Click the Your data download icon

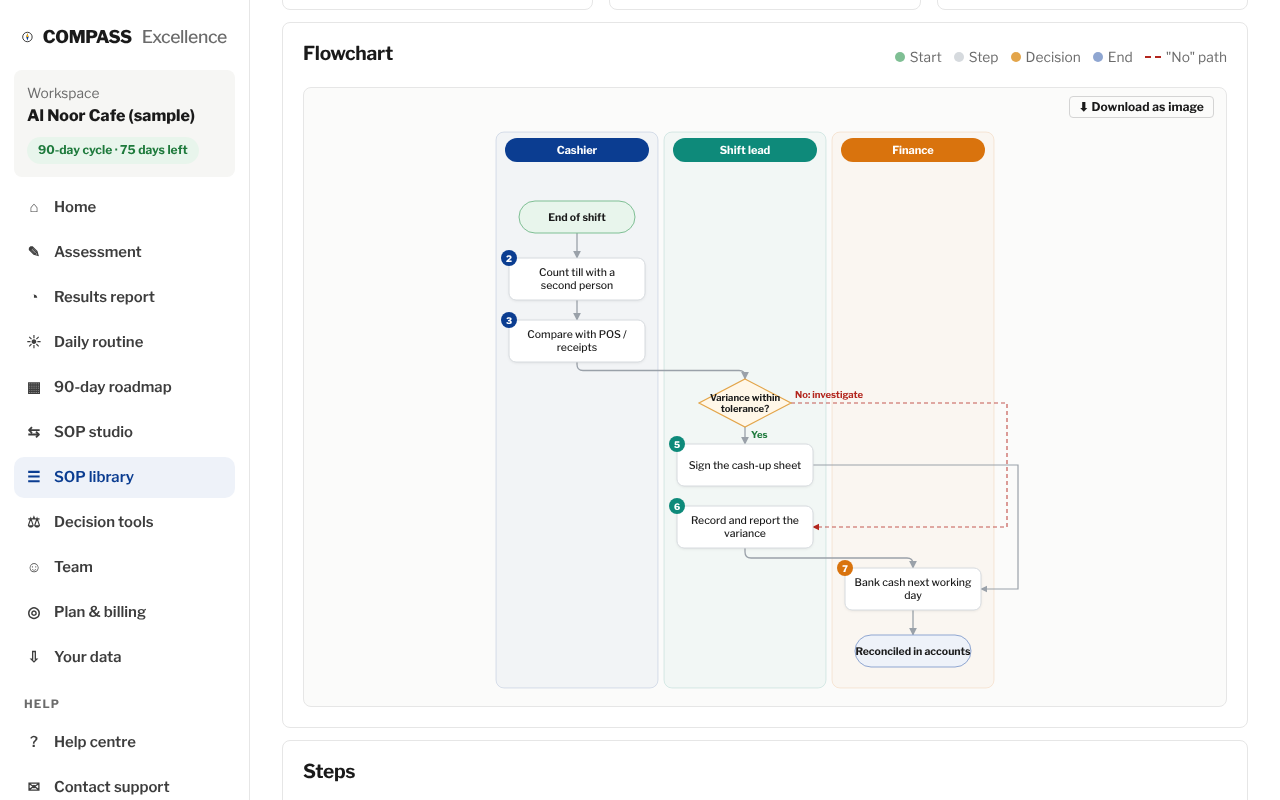point(34,657)
